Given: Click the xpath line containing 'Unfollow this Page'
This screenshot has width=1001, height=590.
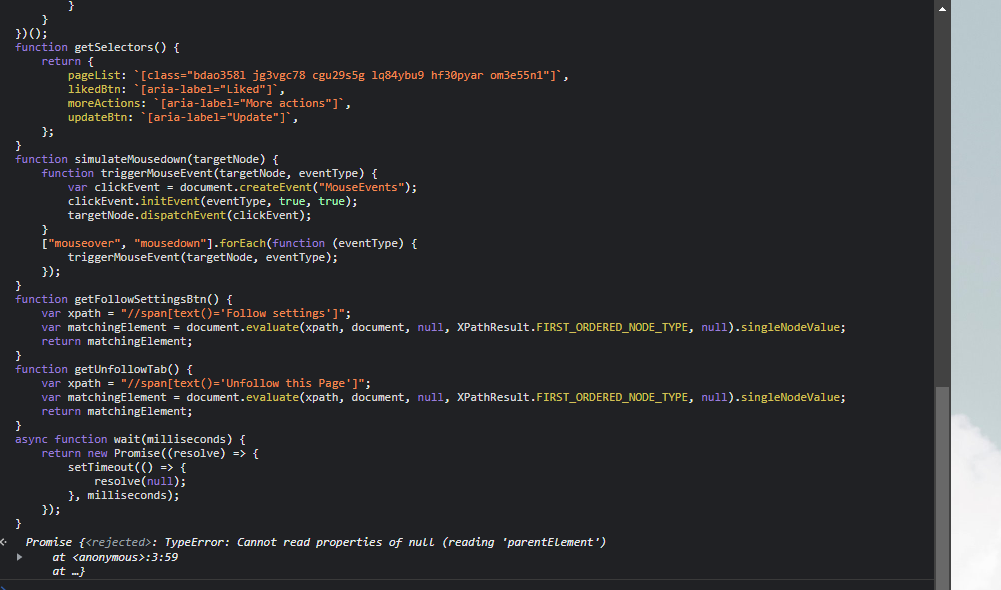Looking at the screenshot, I should pos(206,383).
